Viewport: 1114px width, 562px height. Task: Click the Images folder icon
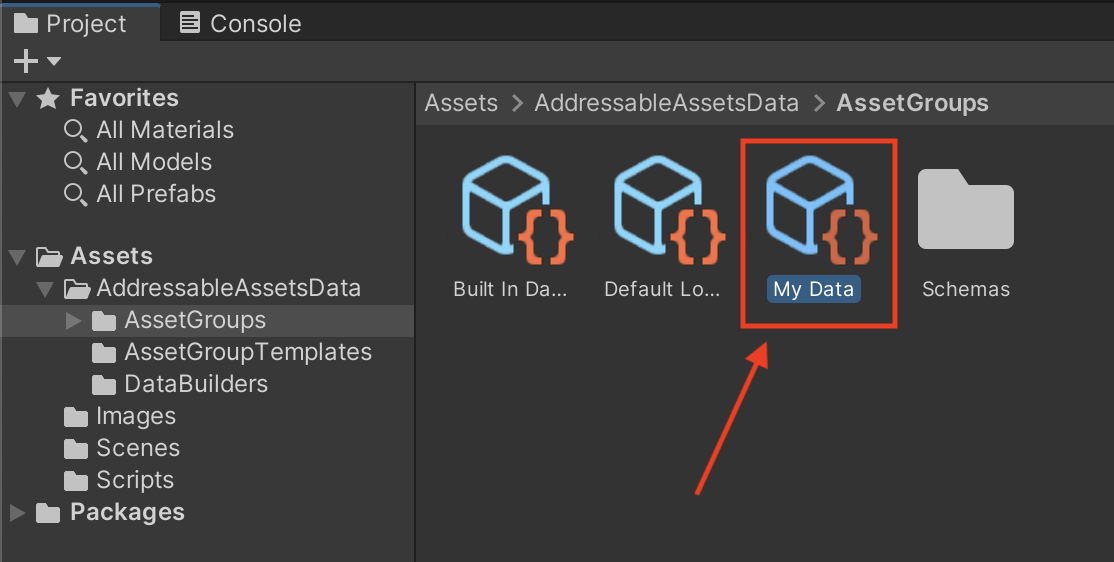[x=76, y=417]
